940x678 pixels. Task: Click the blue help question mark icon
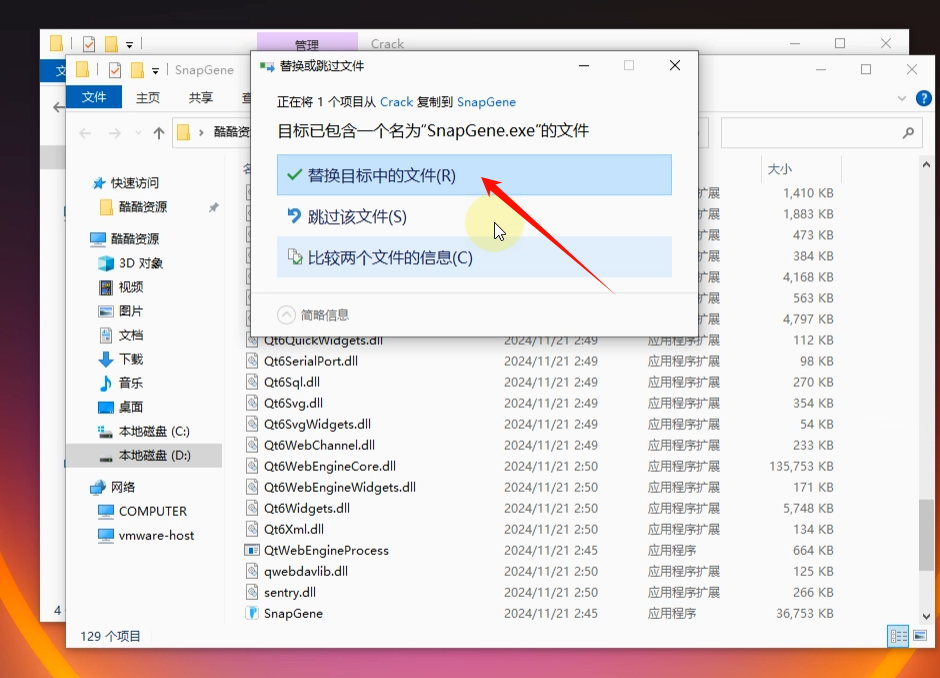point(924,98)
